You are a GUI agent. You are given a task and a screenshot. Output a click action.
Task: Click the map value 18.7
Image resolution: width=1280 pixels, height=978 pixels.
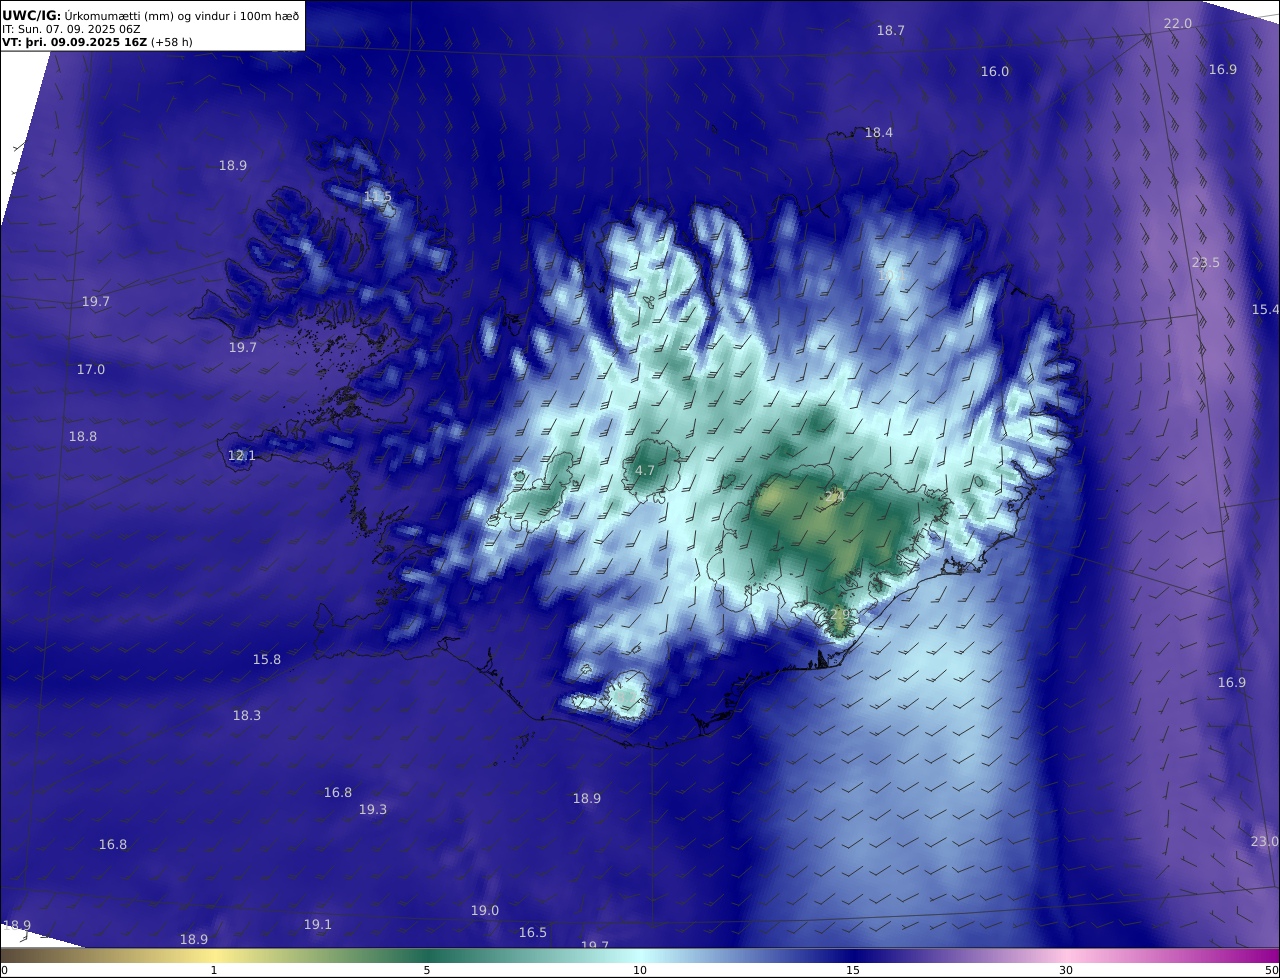(891, 31)
